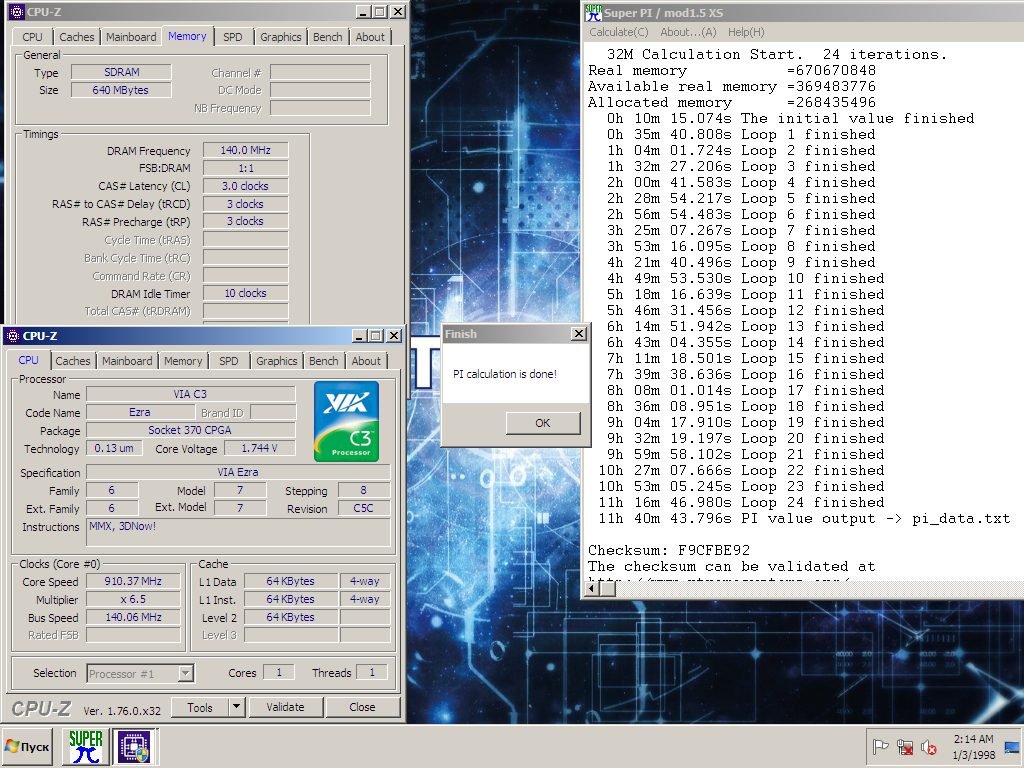Select Mainboard tab in back CPU-Z window

(131, 37)
